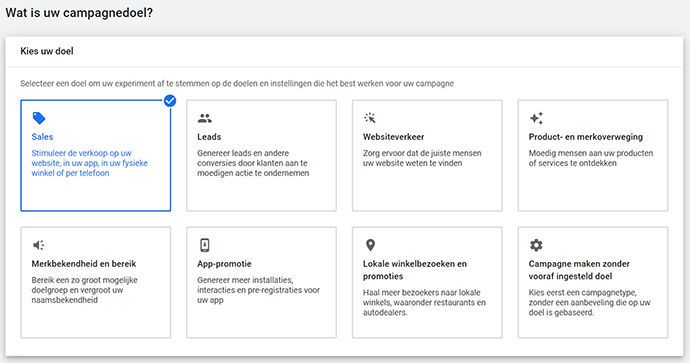Click description 'Moedig mensen aan uw producten'
The width and height of the screenshot is (690, 363).
(591, 158)
